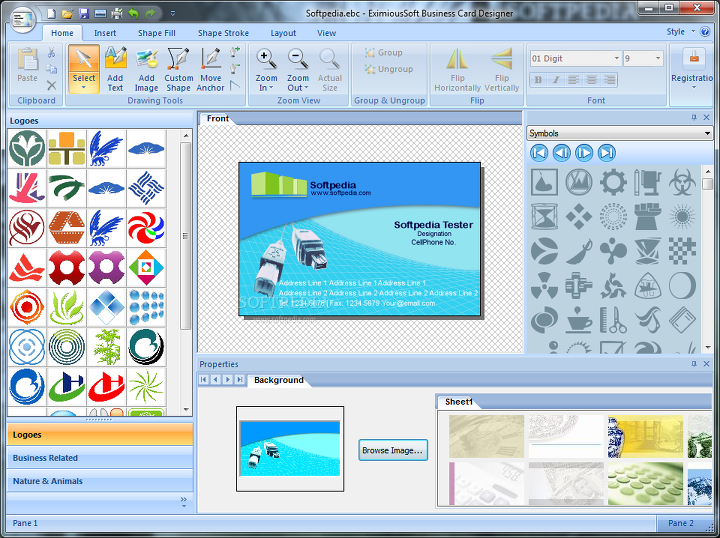Set text alignment to right

coord(609,80)
